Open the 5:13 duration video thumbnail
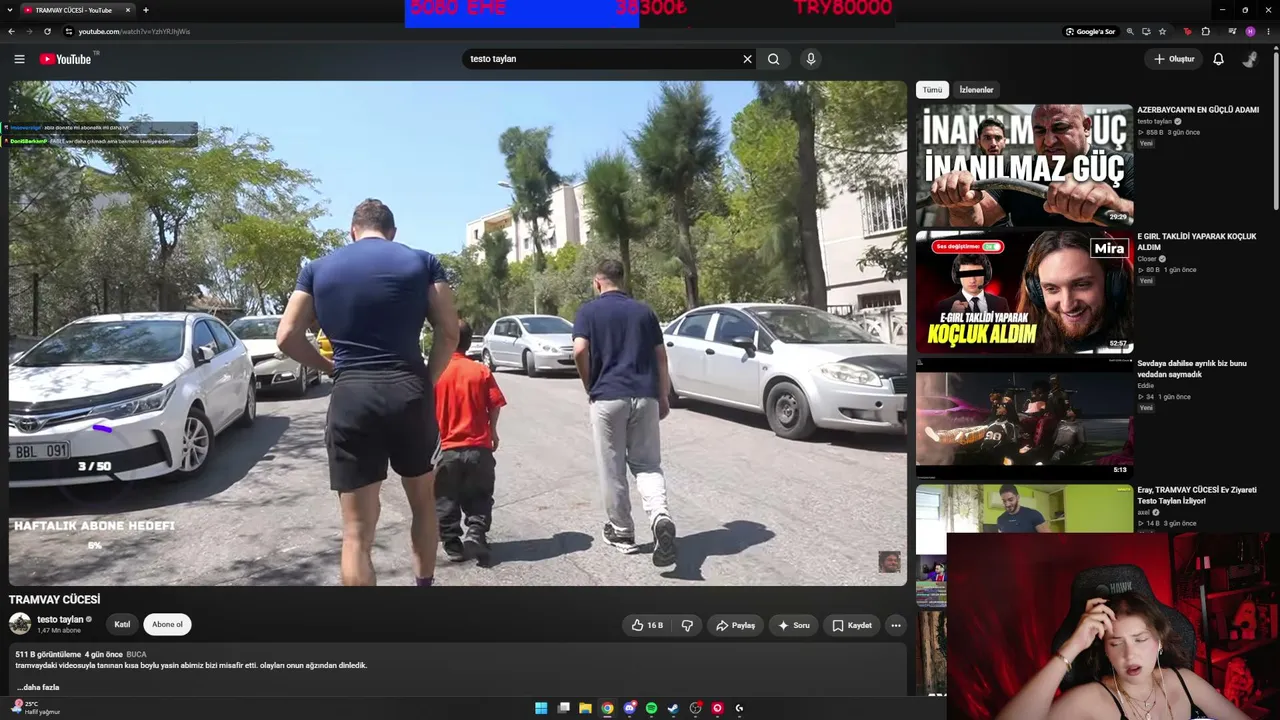This screenshot has width=1280, height=720. click(1024, 418)
